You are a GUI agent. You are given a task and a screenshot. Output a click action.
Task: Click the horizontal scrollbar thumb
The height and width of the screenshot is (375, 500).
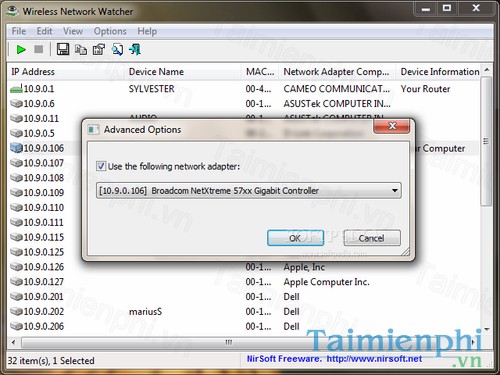point(228,342)
